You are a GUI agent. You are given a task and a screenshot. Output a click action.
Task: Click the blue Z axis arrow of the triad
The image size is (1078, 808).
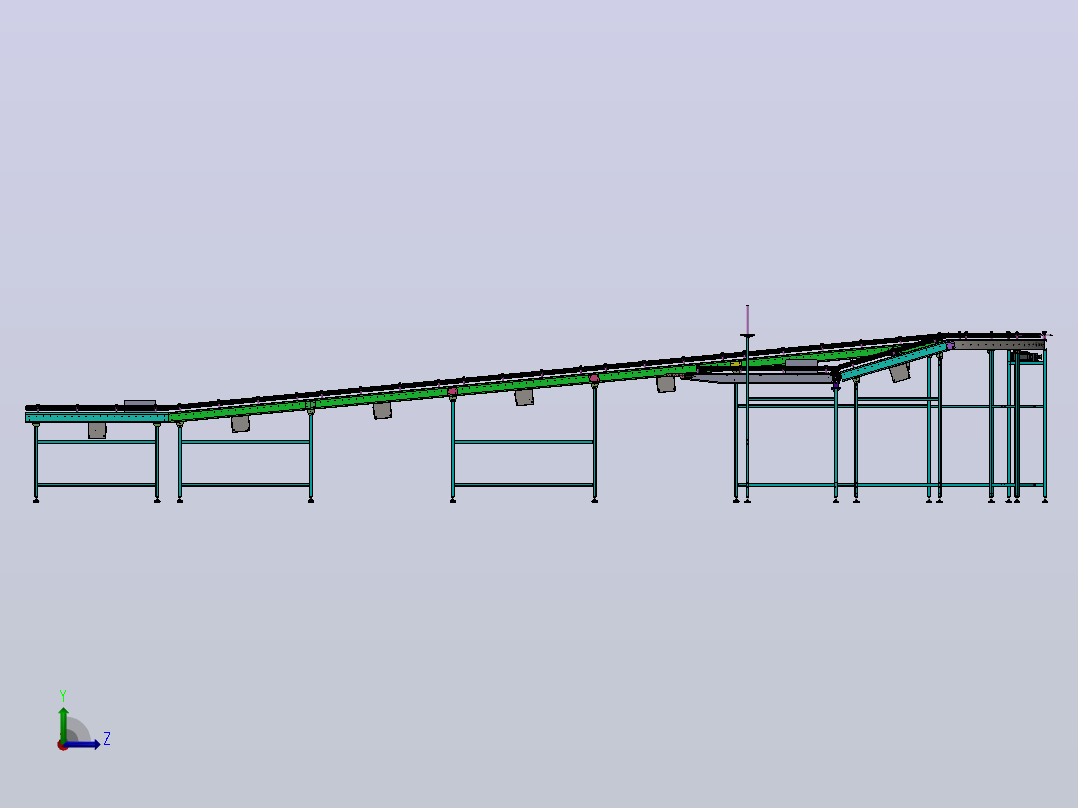tap(82, 745)
